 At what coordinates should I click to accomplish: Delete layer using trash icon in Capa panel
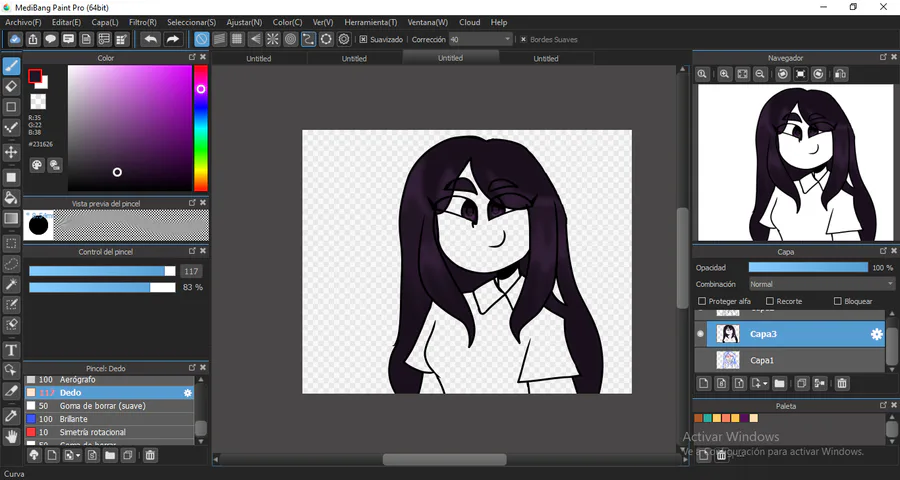(841, 383)
